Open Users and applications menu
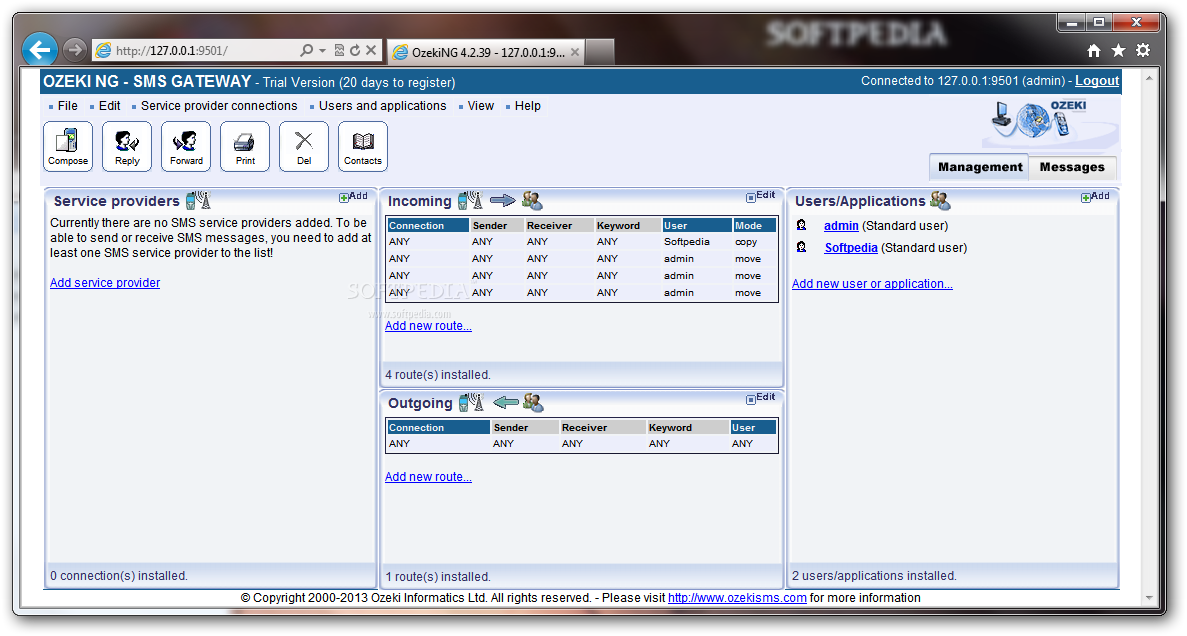This screenshot has height=636, width=1187. [382, 106]
